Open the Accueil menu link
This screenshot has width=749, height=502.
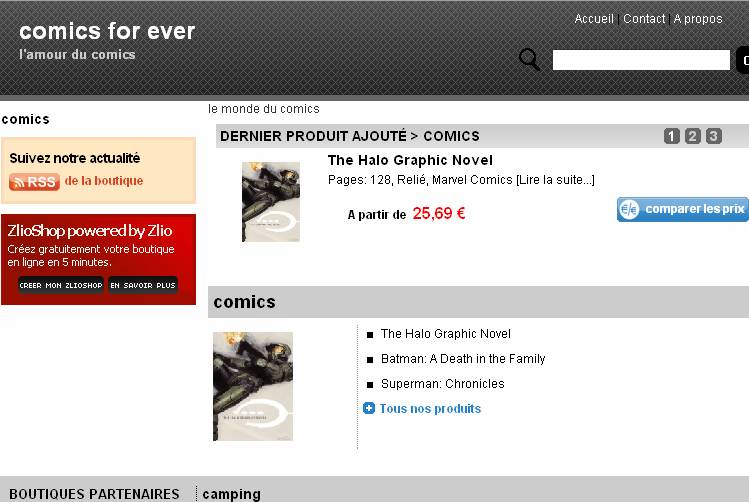point(594,19)
